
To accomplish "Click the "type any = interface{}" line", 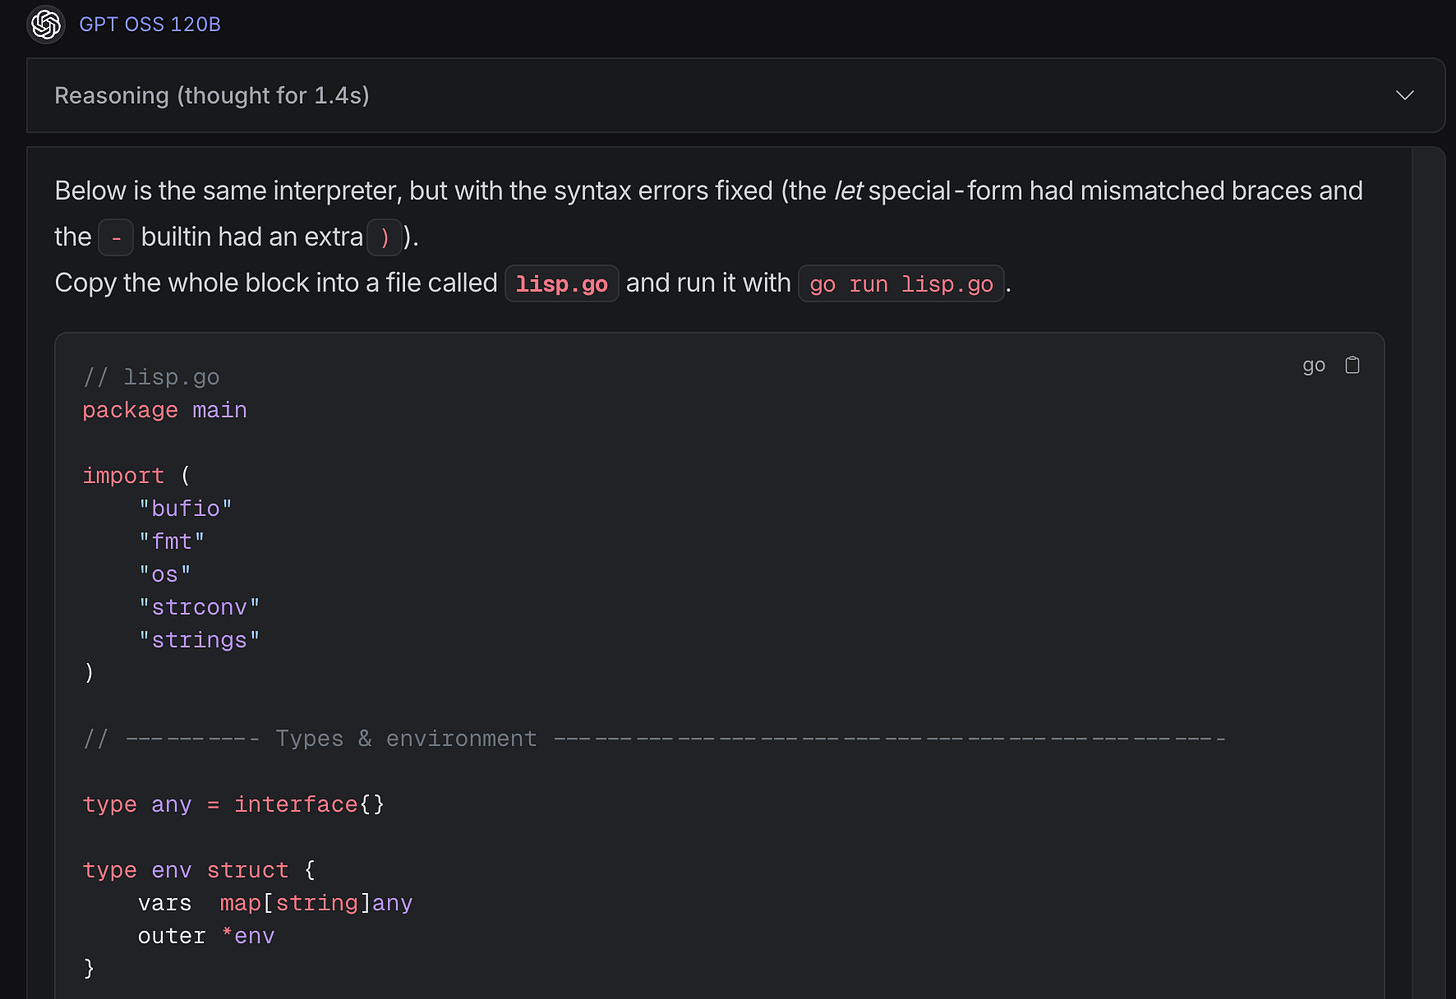I will point(233,804).
